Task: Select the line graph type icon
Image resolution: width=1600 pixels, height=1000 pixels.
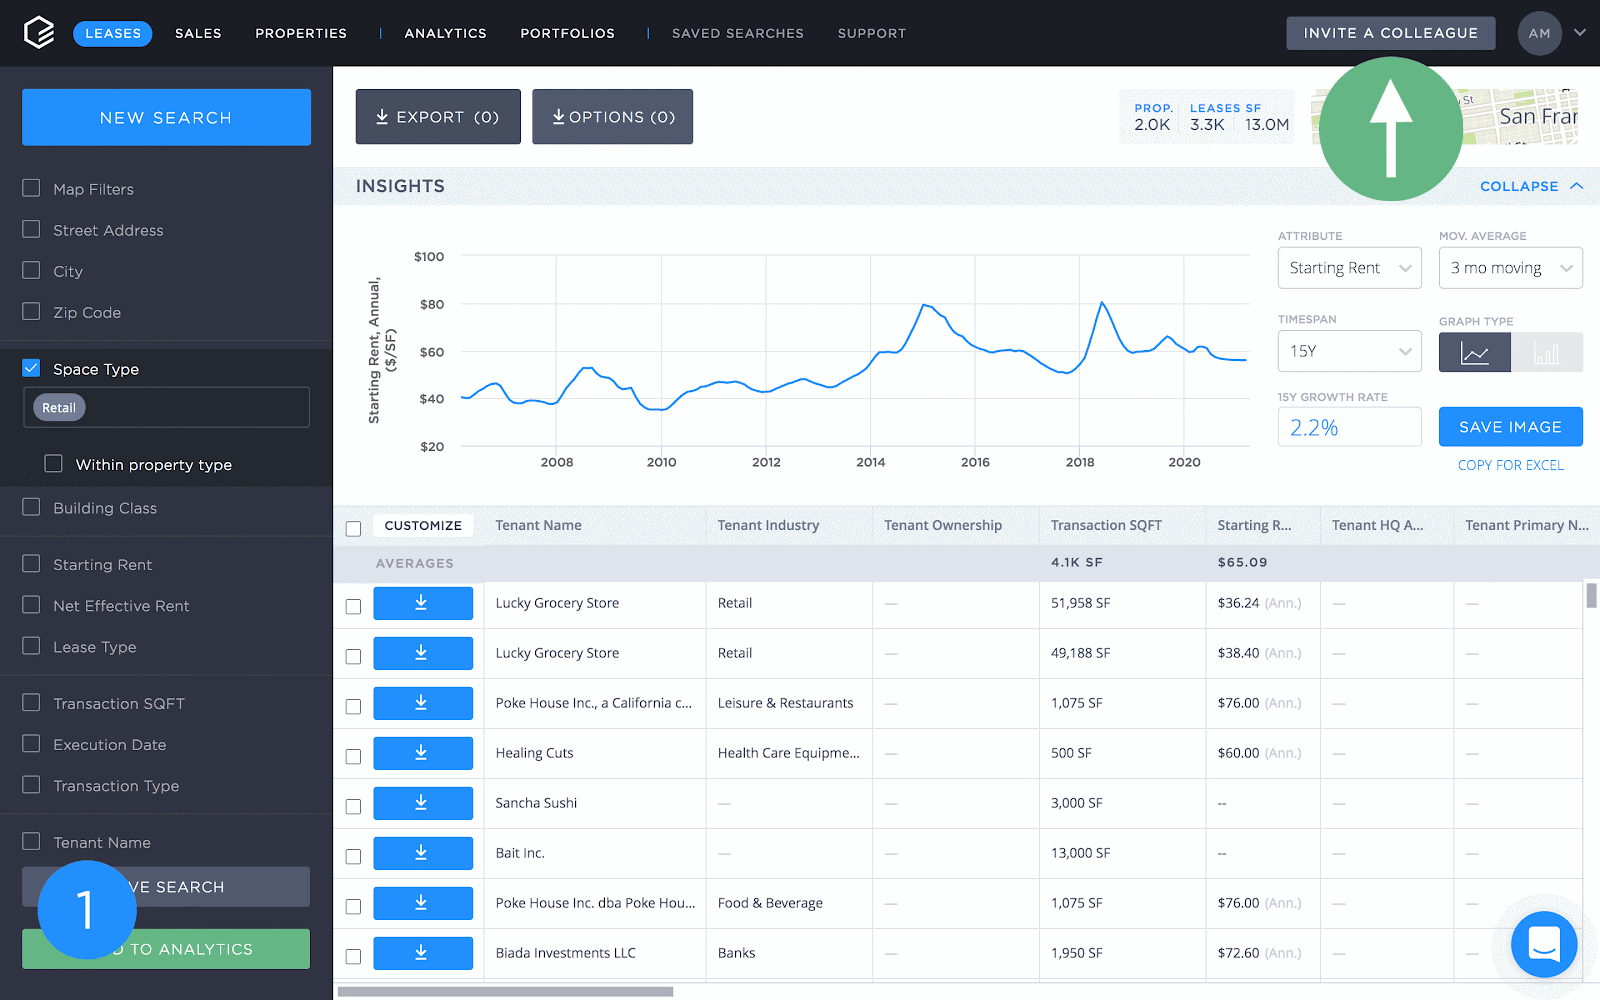Action: click(x=1473, y=352)
